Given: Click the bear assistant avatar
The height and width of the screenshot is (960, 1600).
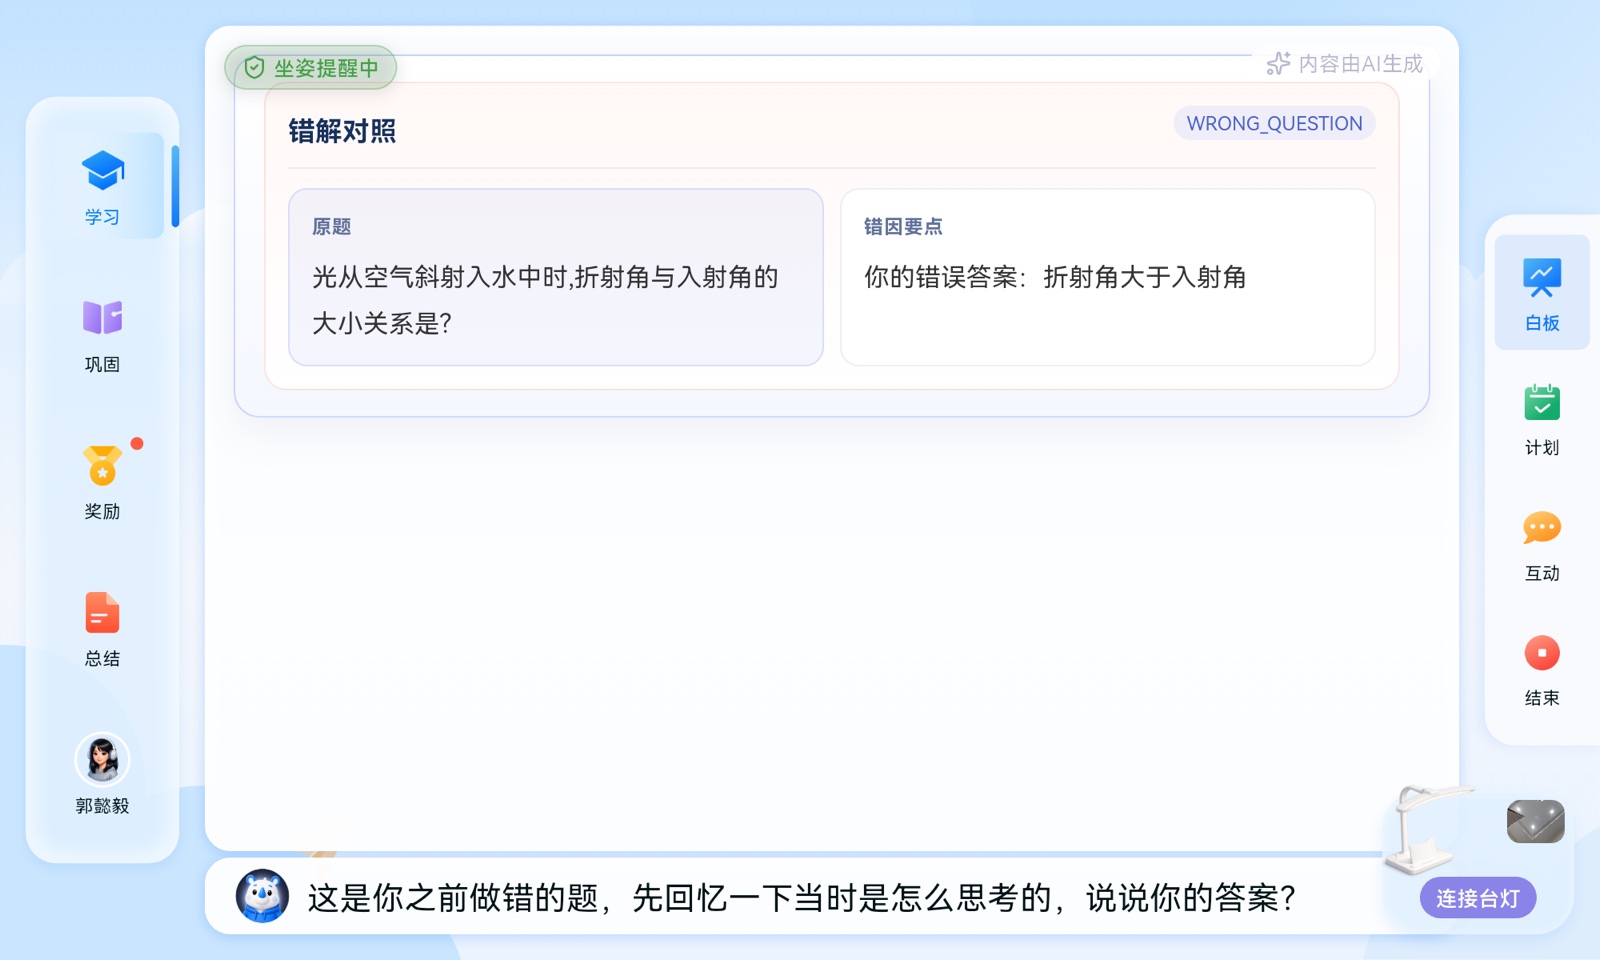Looking at the screenshot, I should [x=262, y=895].
